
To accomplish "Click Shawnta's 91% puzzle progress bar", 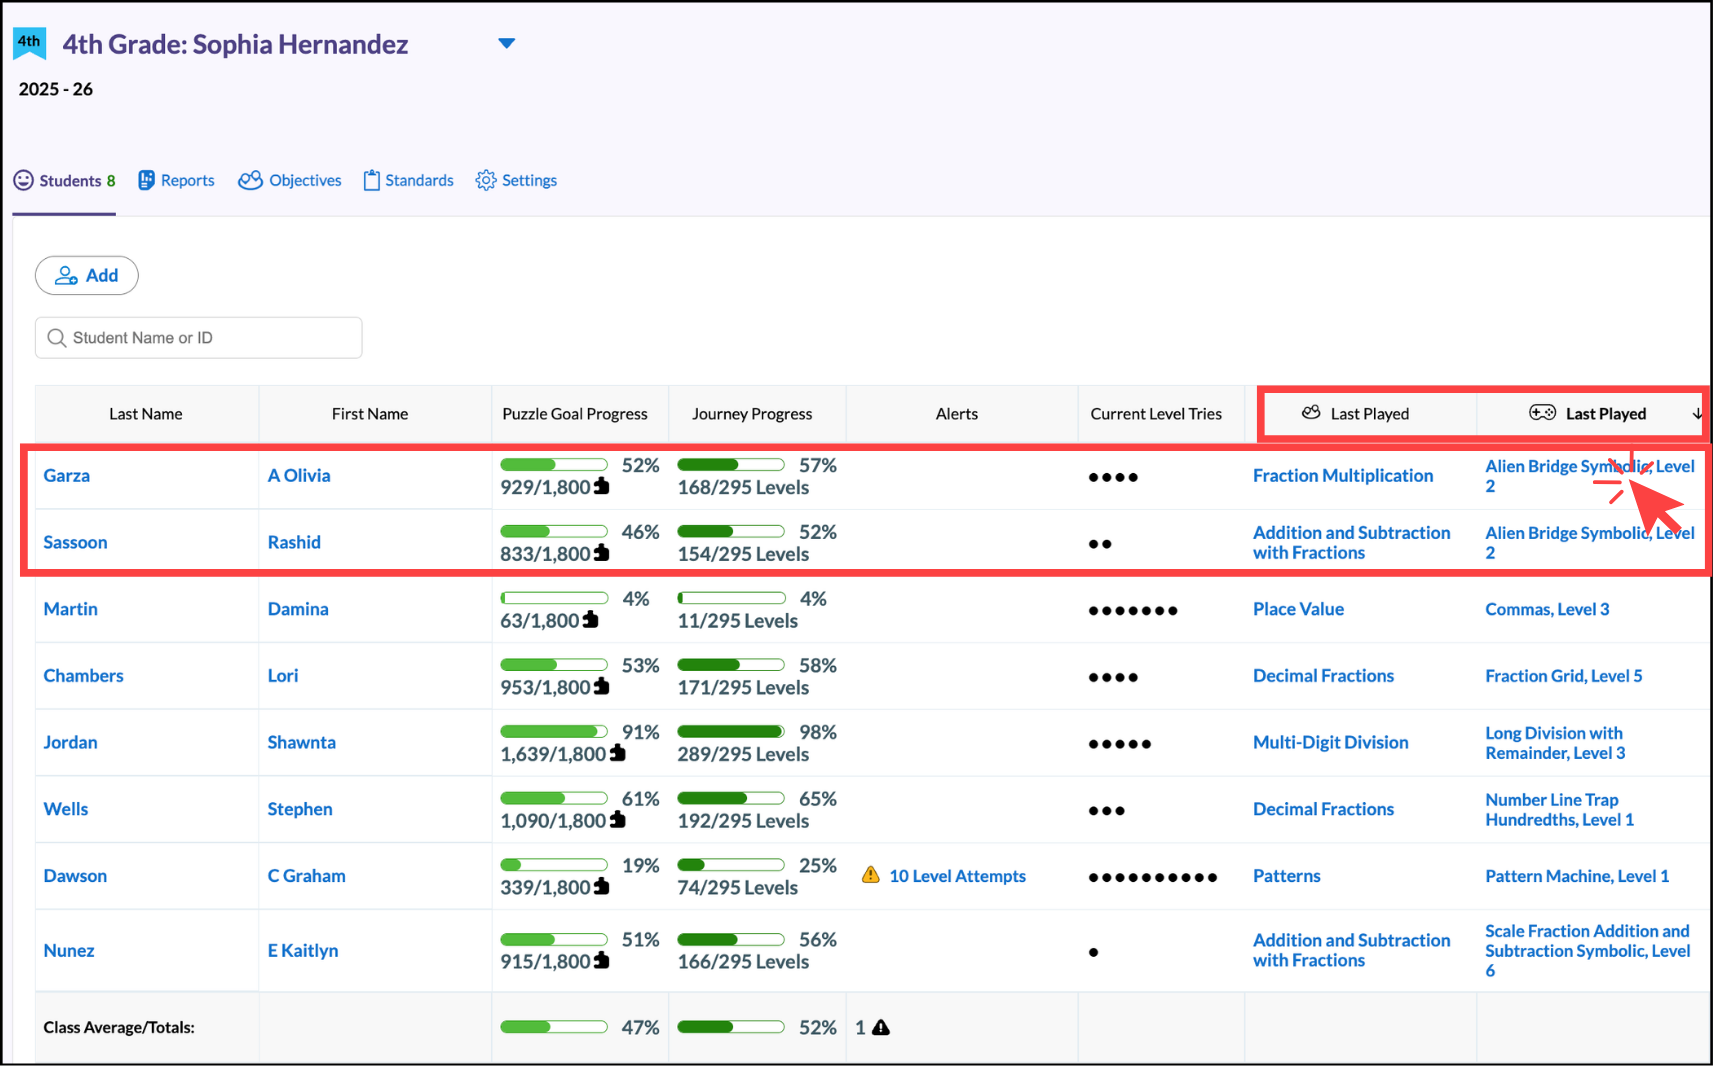I will click(554, 732).
